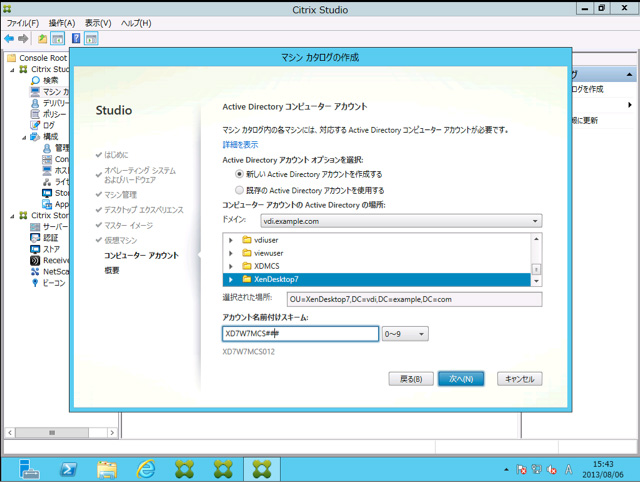Select the Receiver for Web node icon
The image size is (640, 482).
[36, 260]
